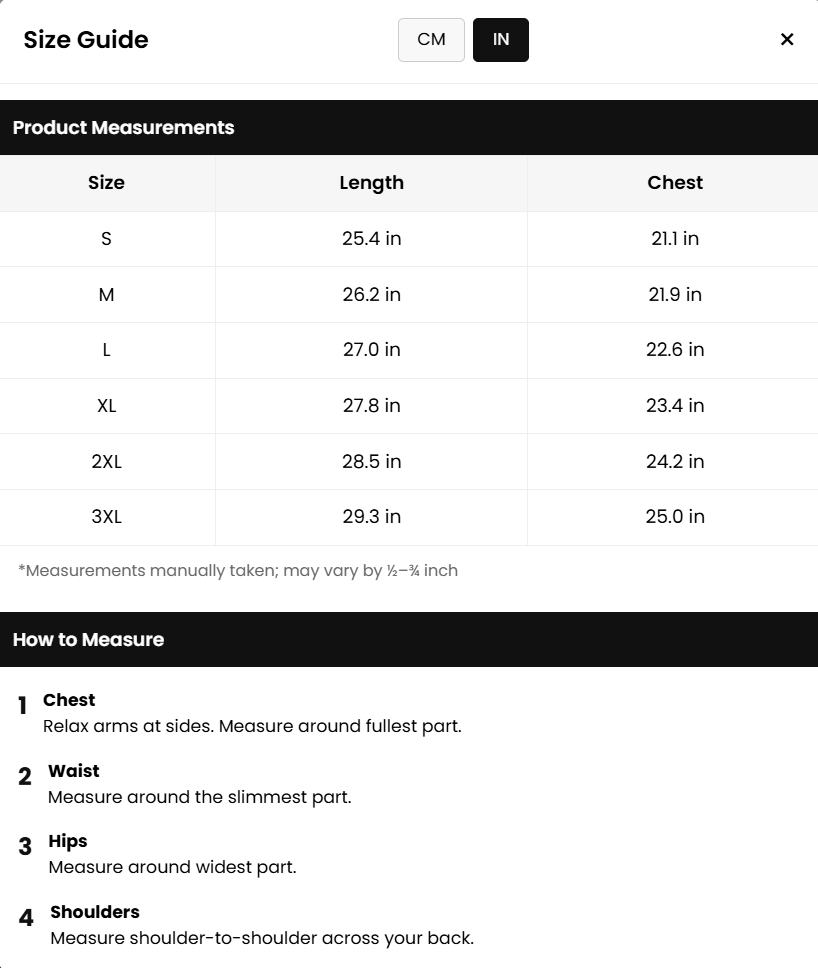Click the Shoulders measuring instruction heading
This screenshot has height=968, width=818.
click(95, 912)
